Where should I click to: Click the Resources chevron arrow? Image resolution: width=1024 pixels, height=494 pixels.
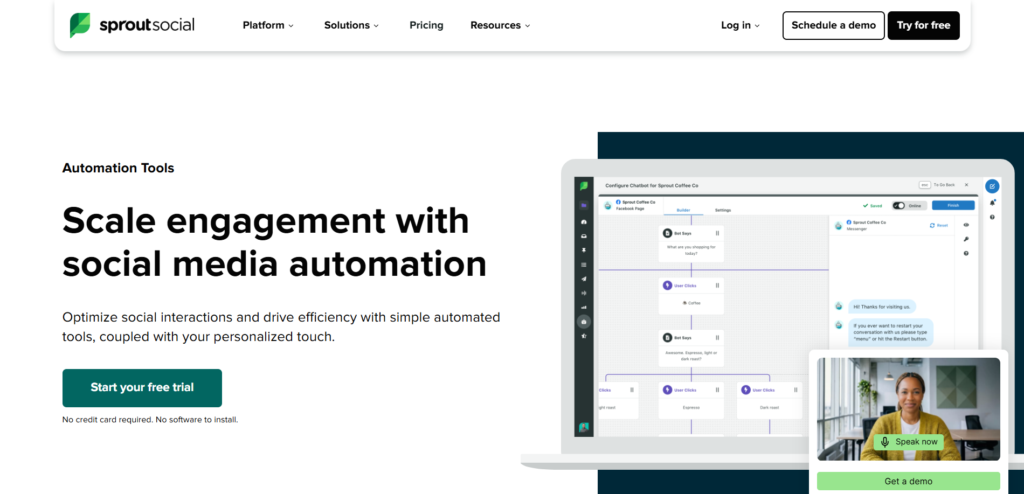point(528,26)
